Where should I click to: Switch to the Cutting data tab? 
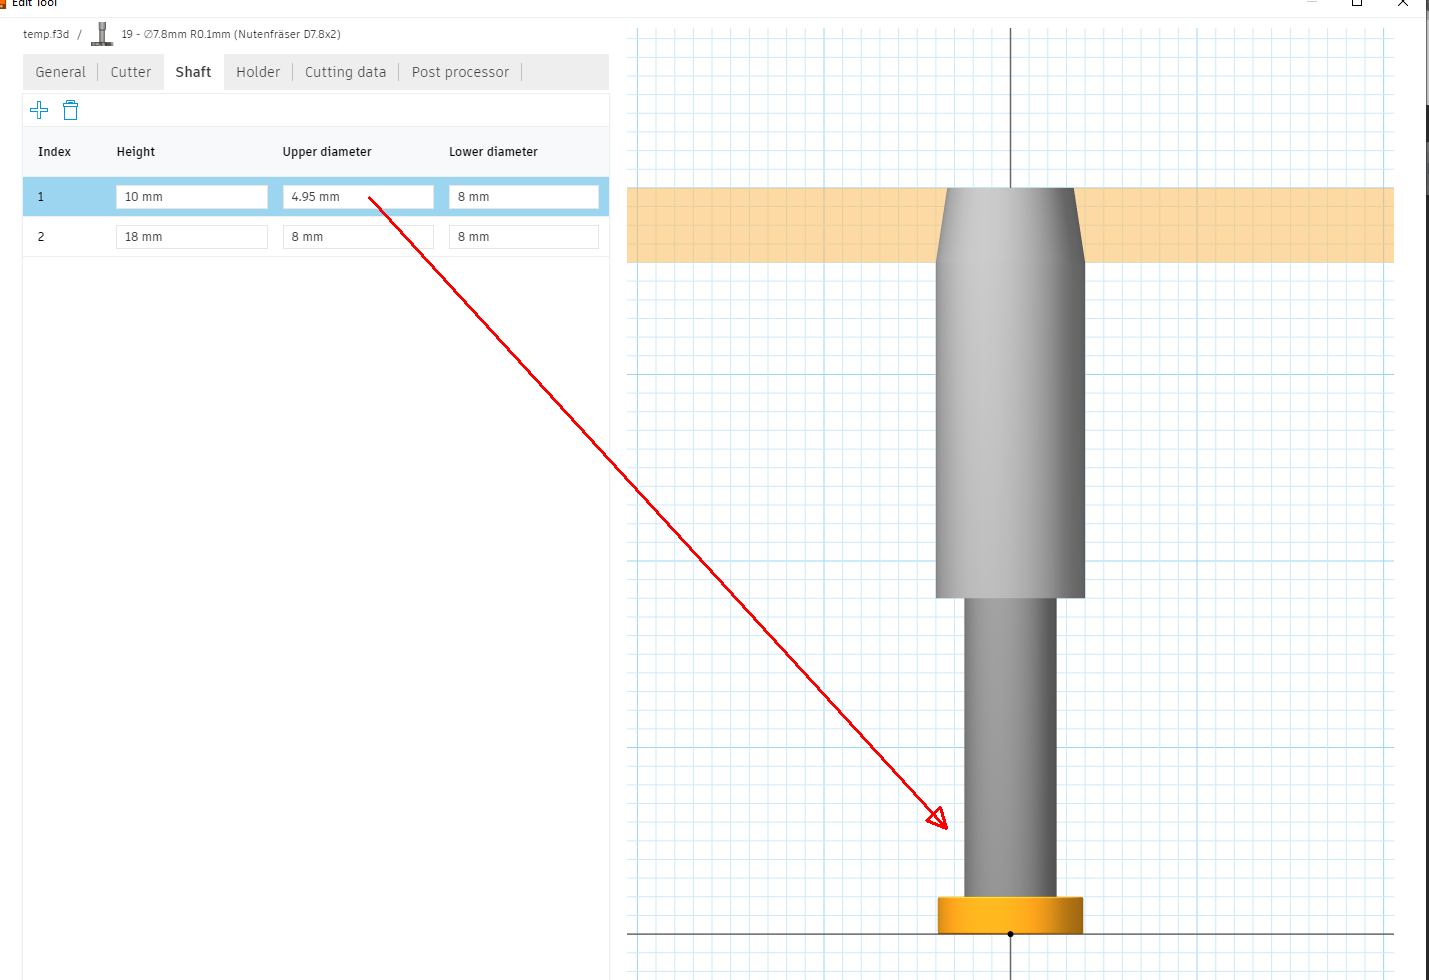point(345,71)
